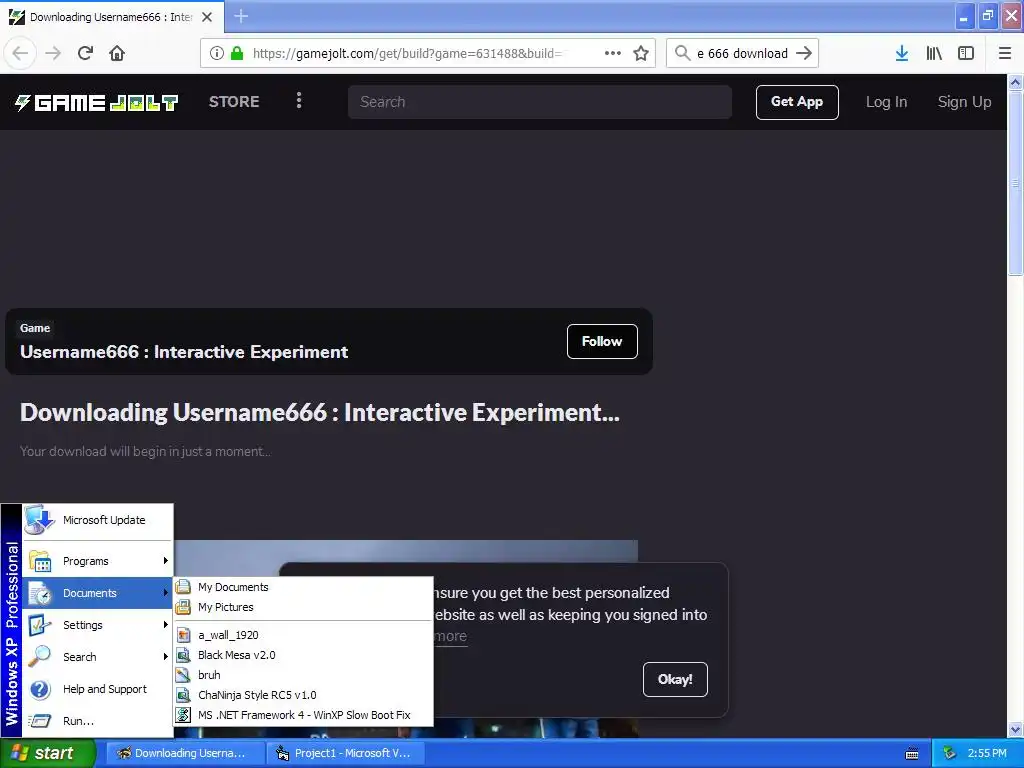Open a new tab with plus button
1024x768 pixels.
[241, 16]
